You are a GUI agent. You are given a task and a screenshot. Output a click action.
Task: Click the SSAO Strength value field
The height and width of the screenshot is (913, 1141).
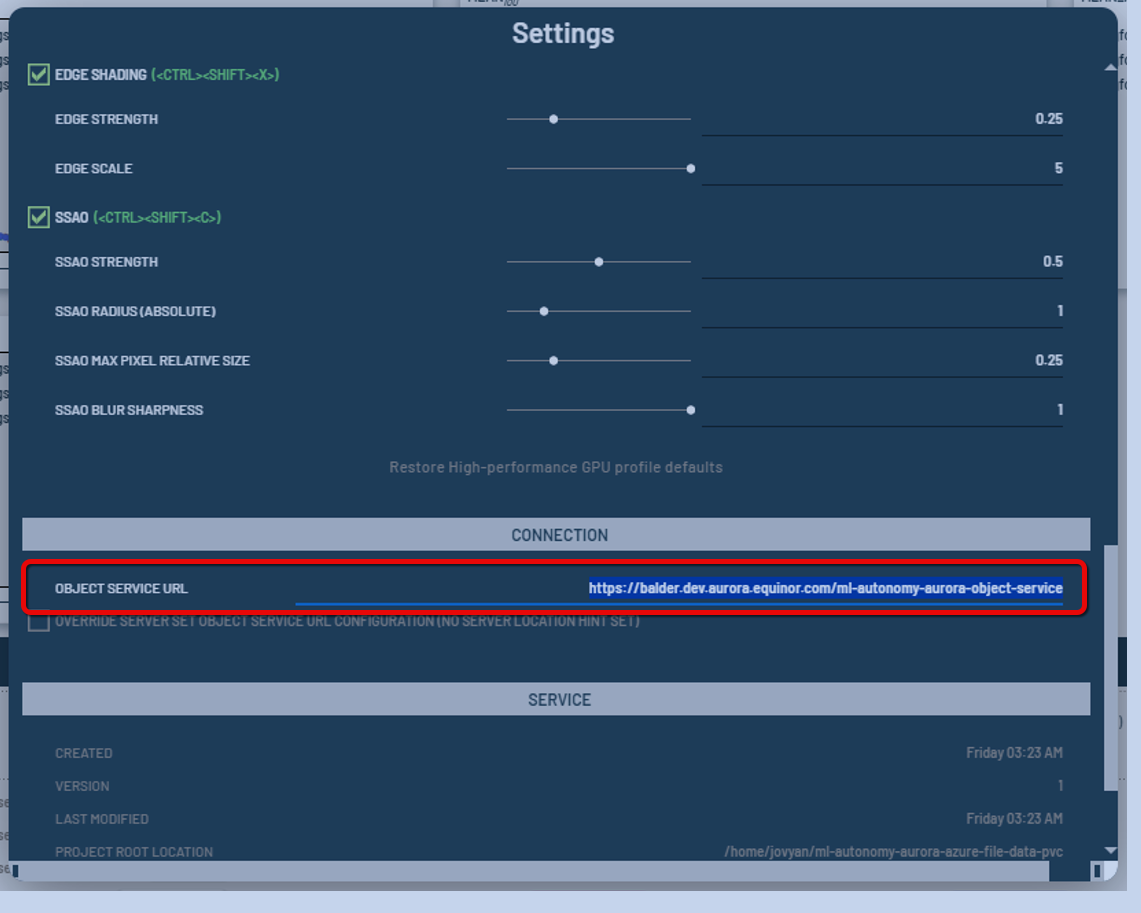click(x=881, y=262)
